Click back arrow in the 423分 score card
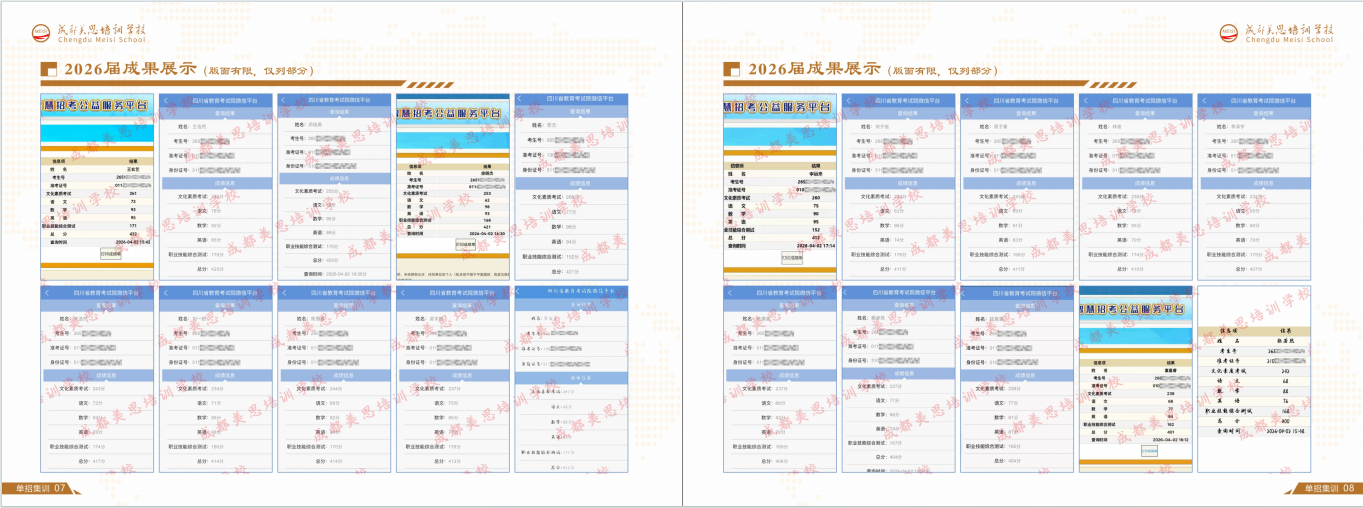 tap(283, 100)
